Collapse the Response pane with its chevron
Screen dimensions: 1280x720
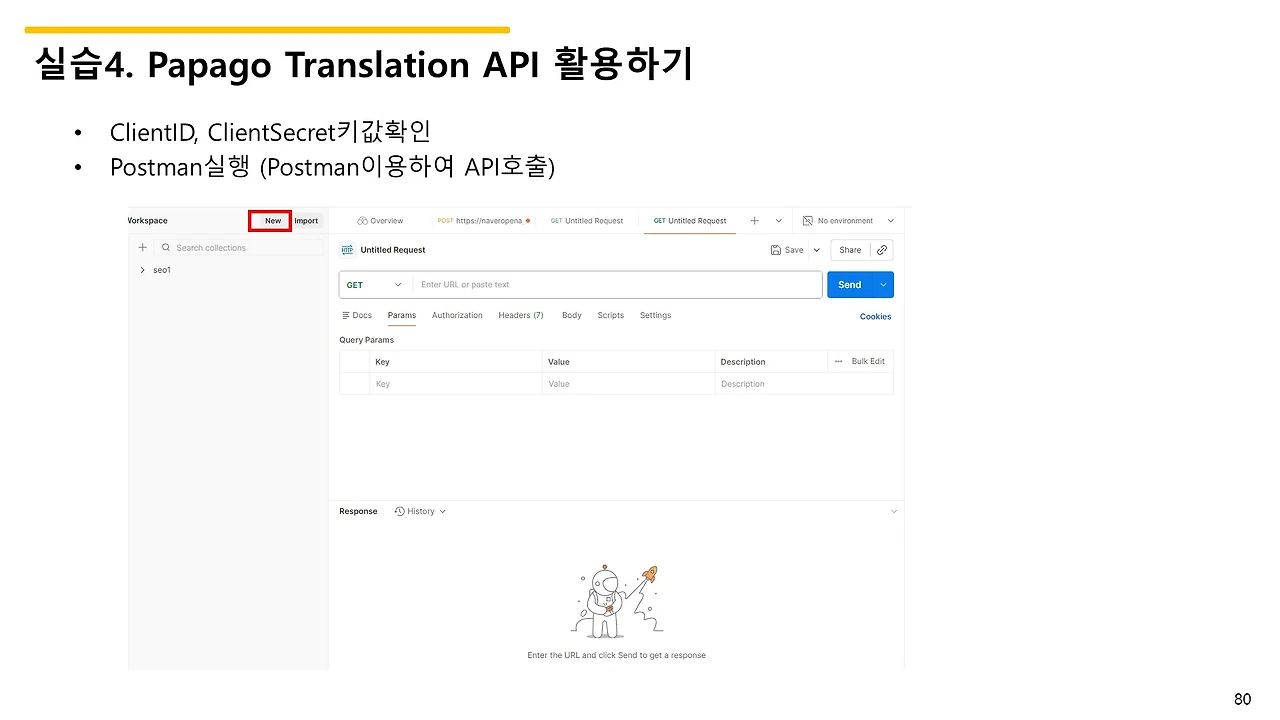(x=894, y=511)
